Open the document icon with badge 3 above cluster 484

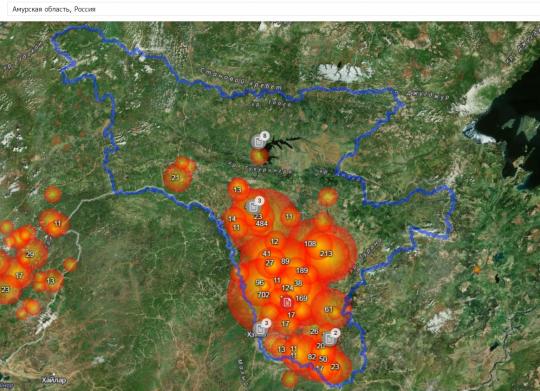click(x=253, y=207)
